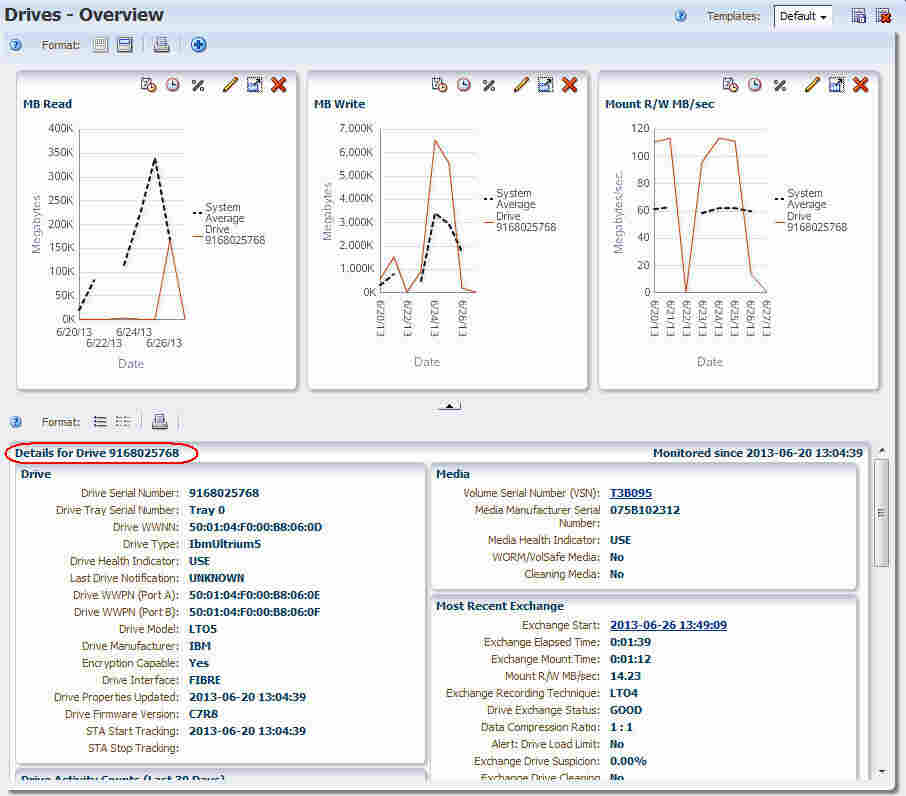
Task: Select the wide graph layout format
Action: (x=125, y=44)
